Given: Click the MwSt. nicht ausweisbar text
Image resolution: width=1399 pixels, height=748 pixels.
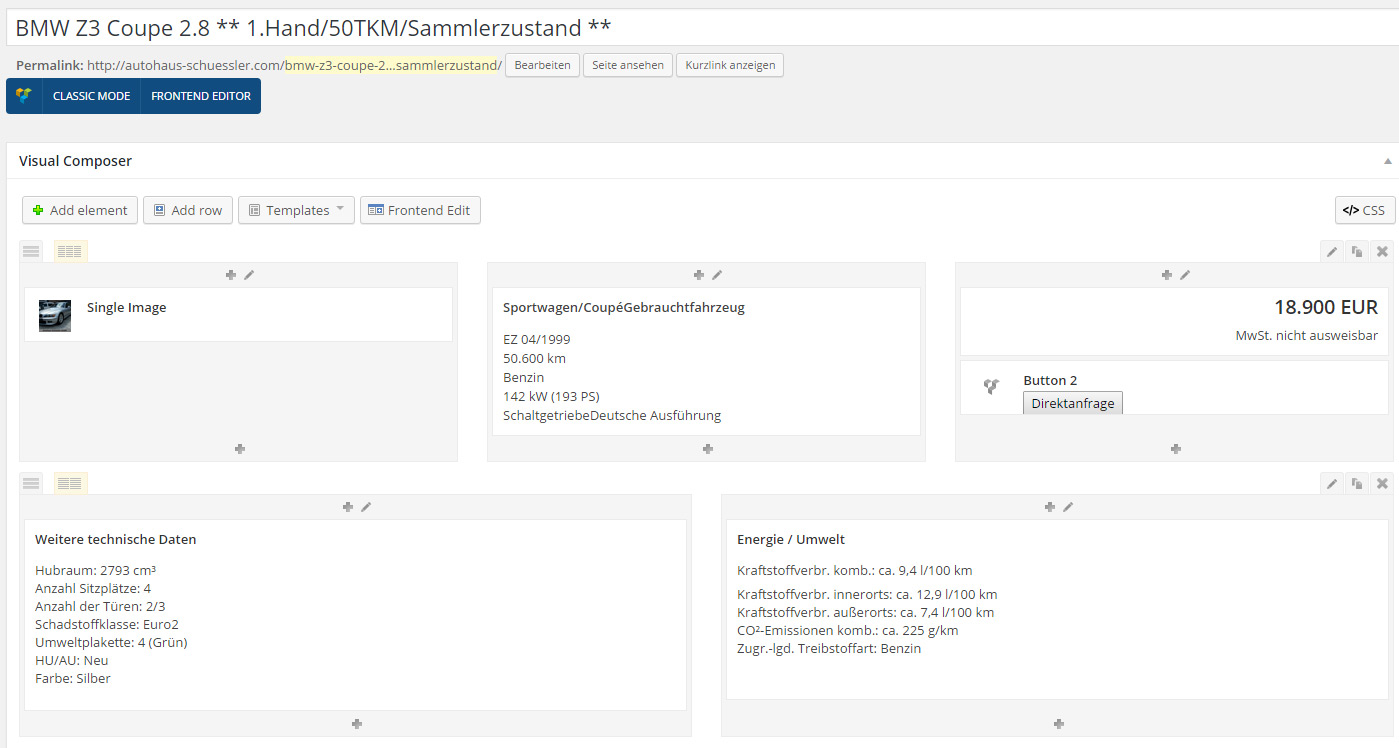Looking at the screenshot, I should pyautogui.click(x=1307, y=336).
